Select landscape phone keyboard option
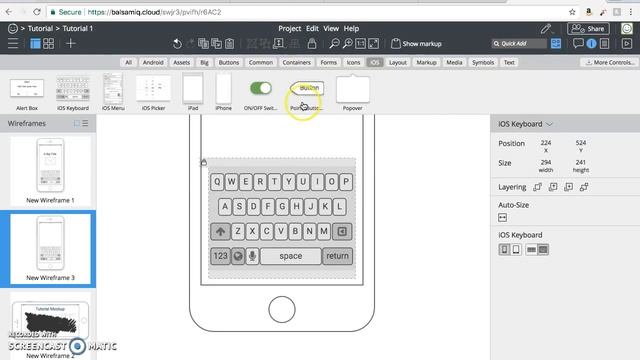Image resolution: width=640 pixels, height=360 pixels. click(x=516, y=249)
